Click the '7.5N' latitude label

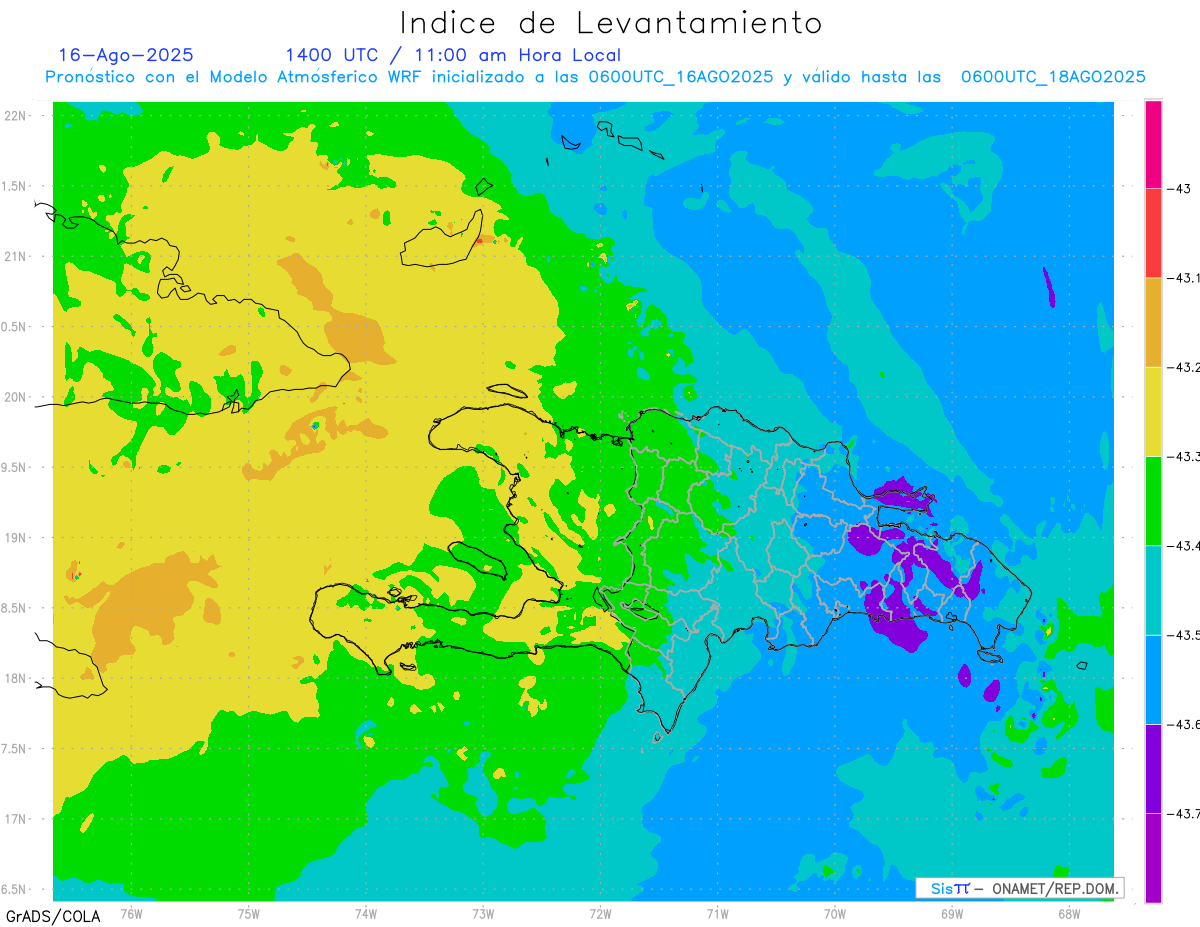(x=14, y=749)
